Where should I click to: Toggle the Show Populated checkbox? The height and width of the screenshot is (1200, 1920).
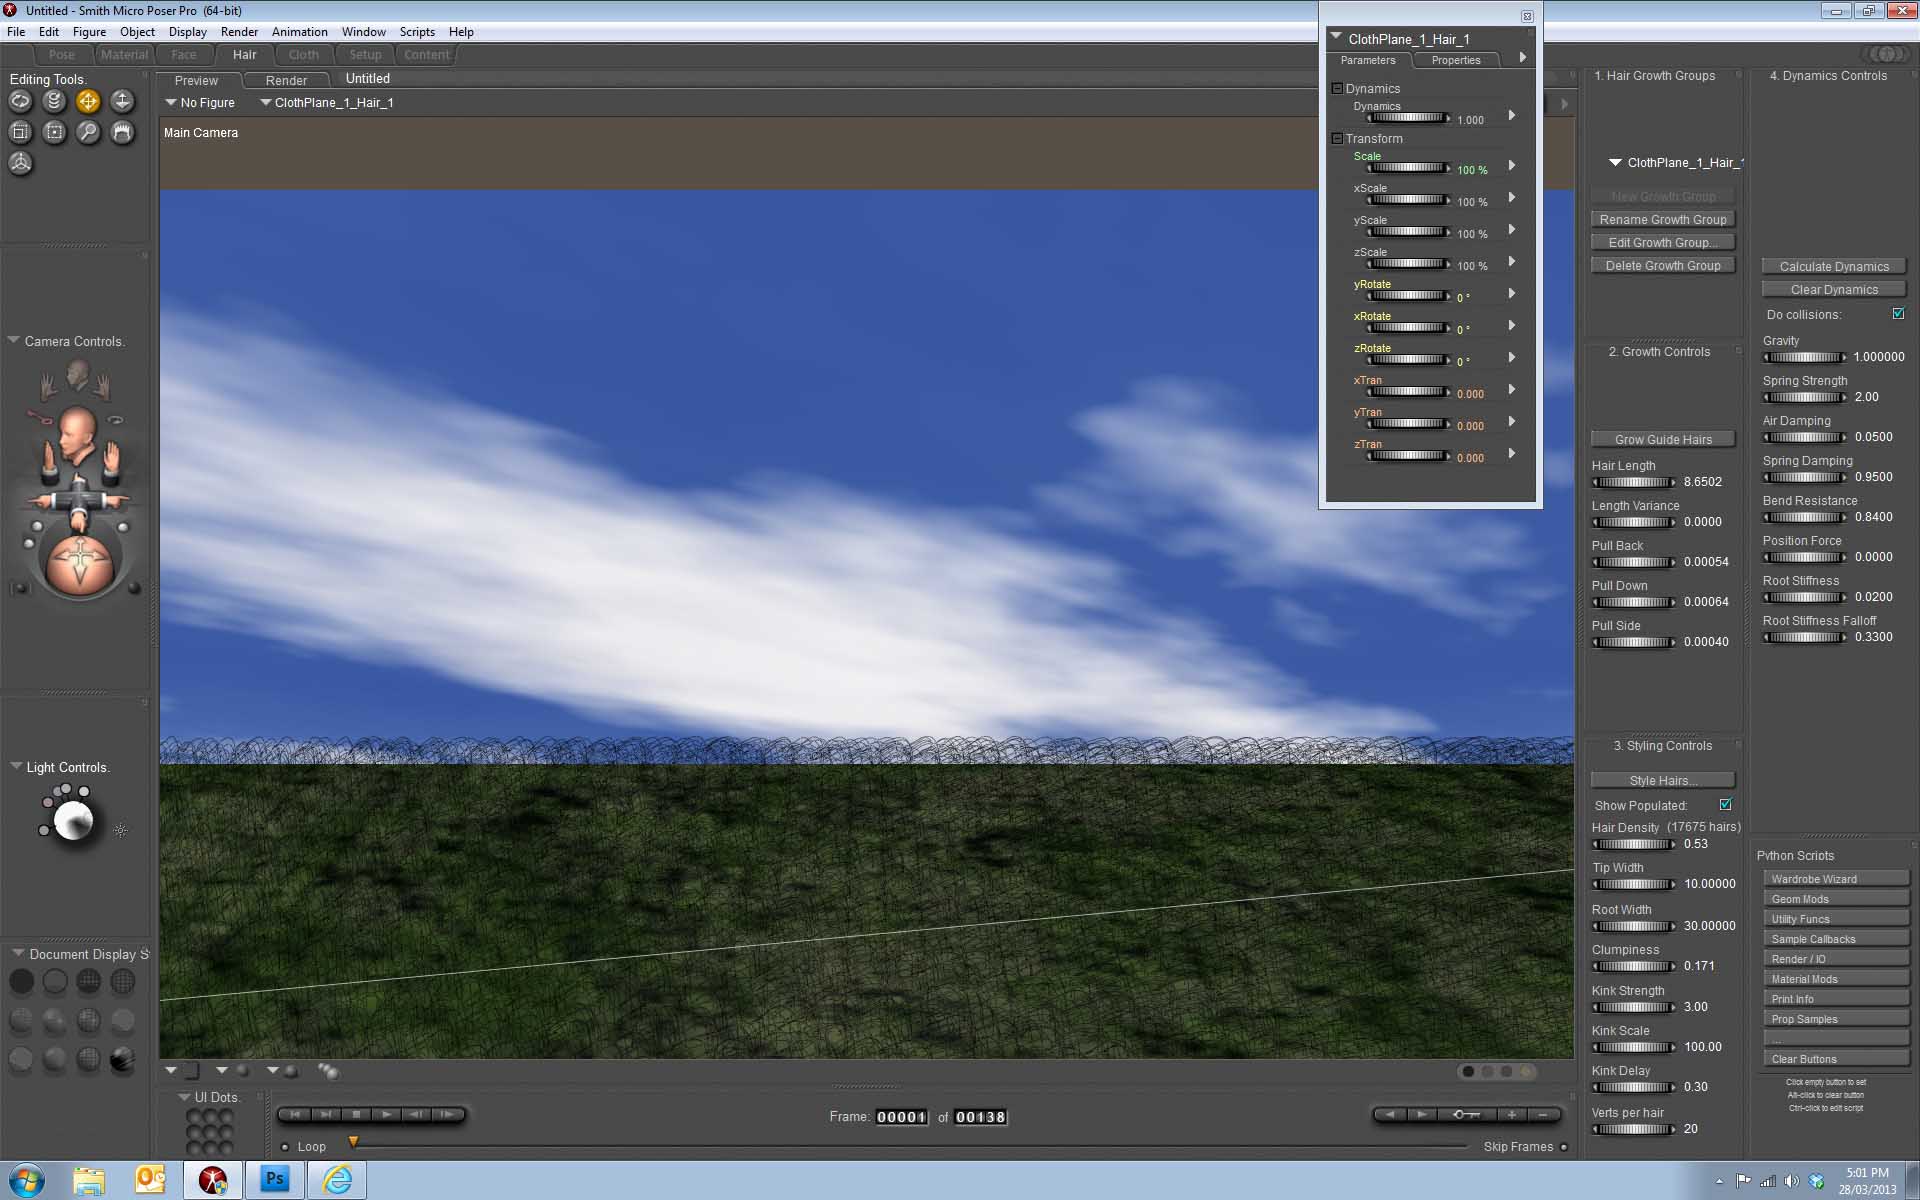pyautogui.click(x=1725, y=805)
